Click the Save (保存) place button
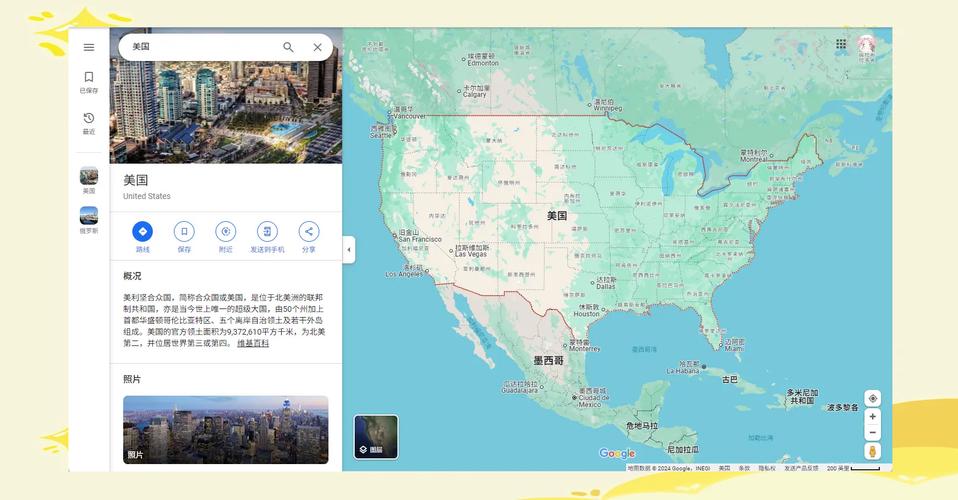Viewport: 958px width, 500px height. (x=184, y=237)
